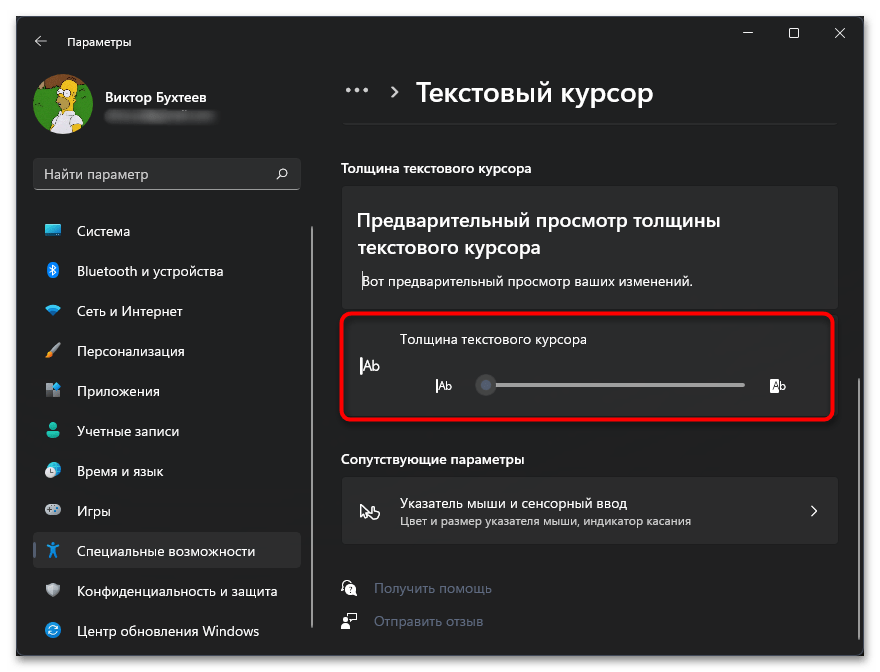Click the Find a setting search field
This screenshot has height=672, width=880.
coord(155,174)
